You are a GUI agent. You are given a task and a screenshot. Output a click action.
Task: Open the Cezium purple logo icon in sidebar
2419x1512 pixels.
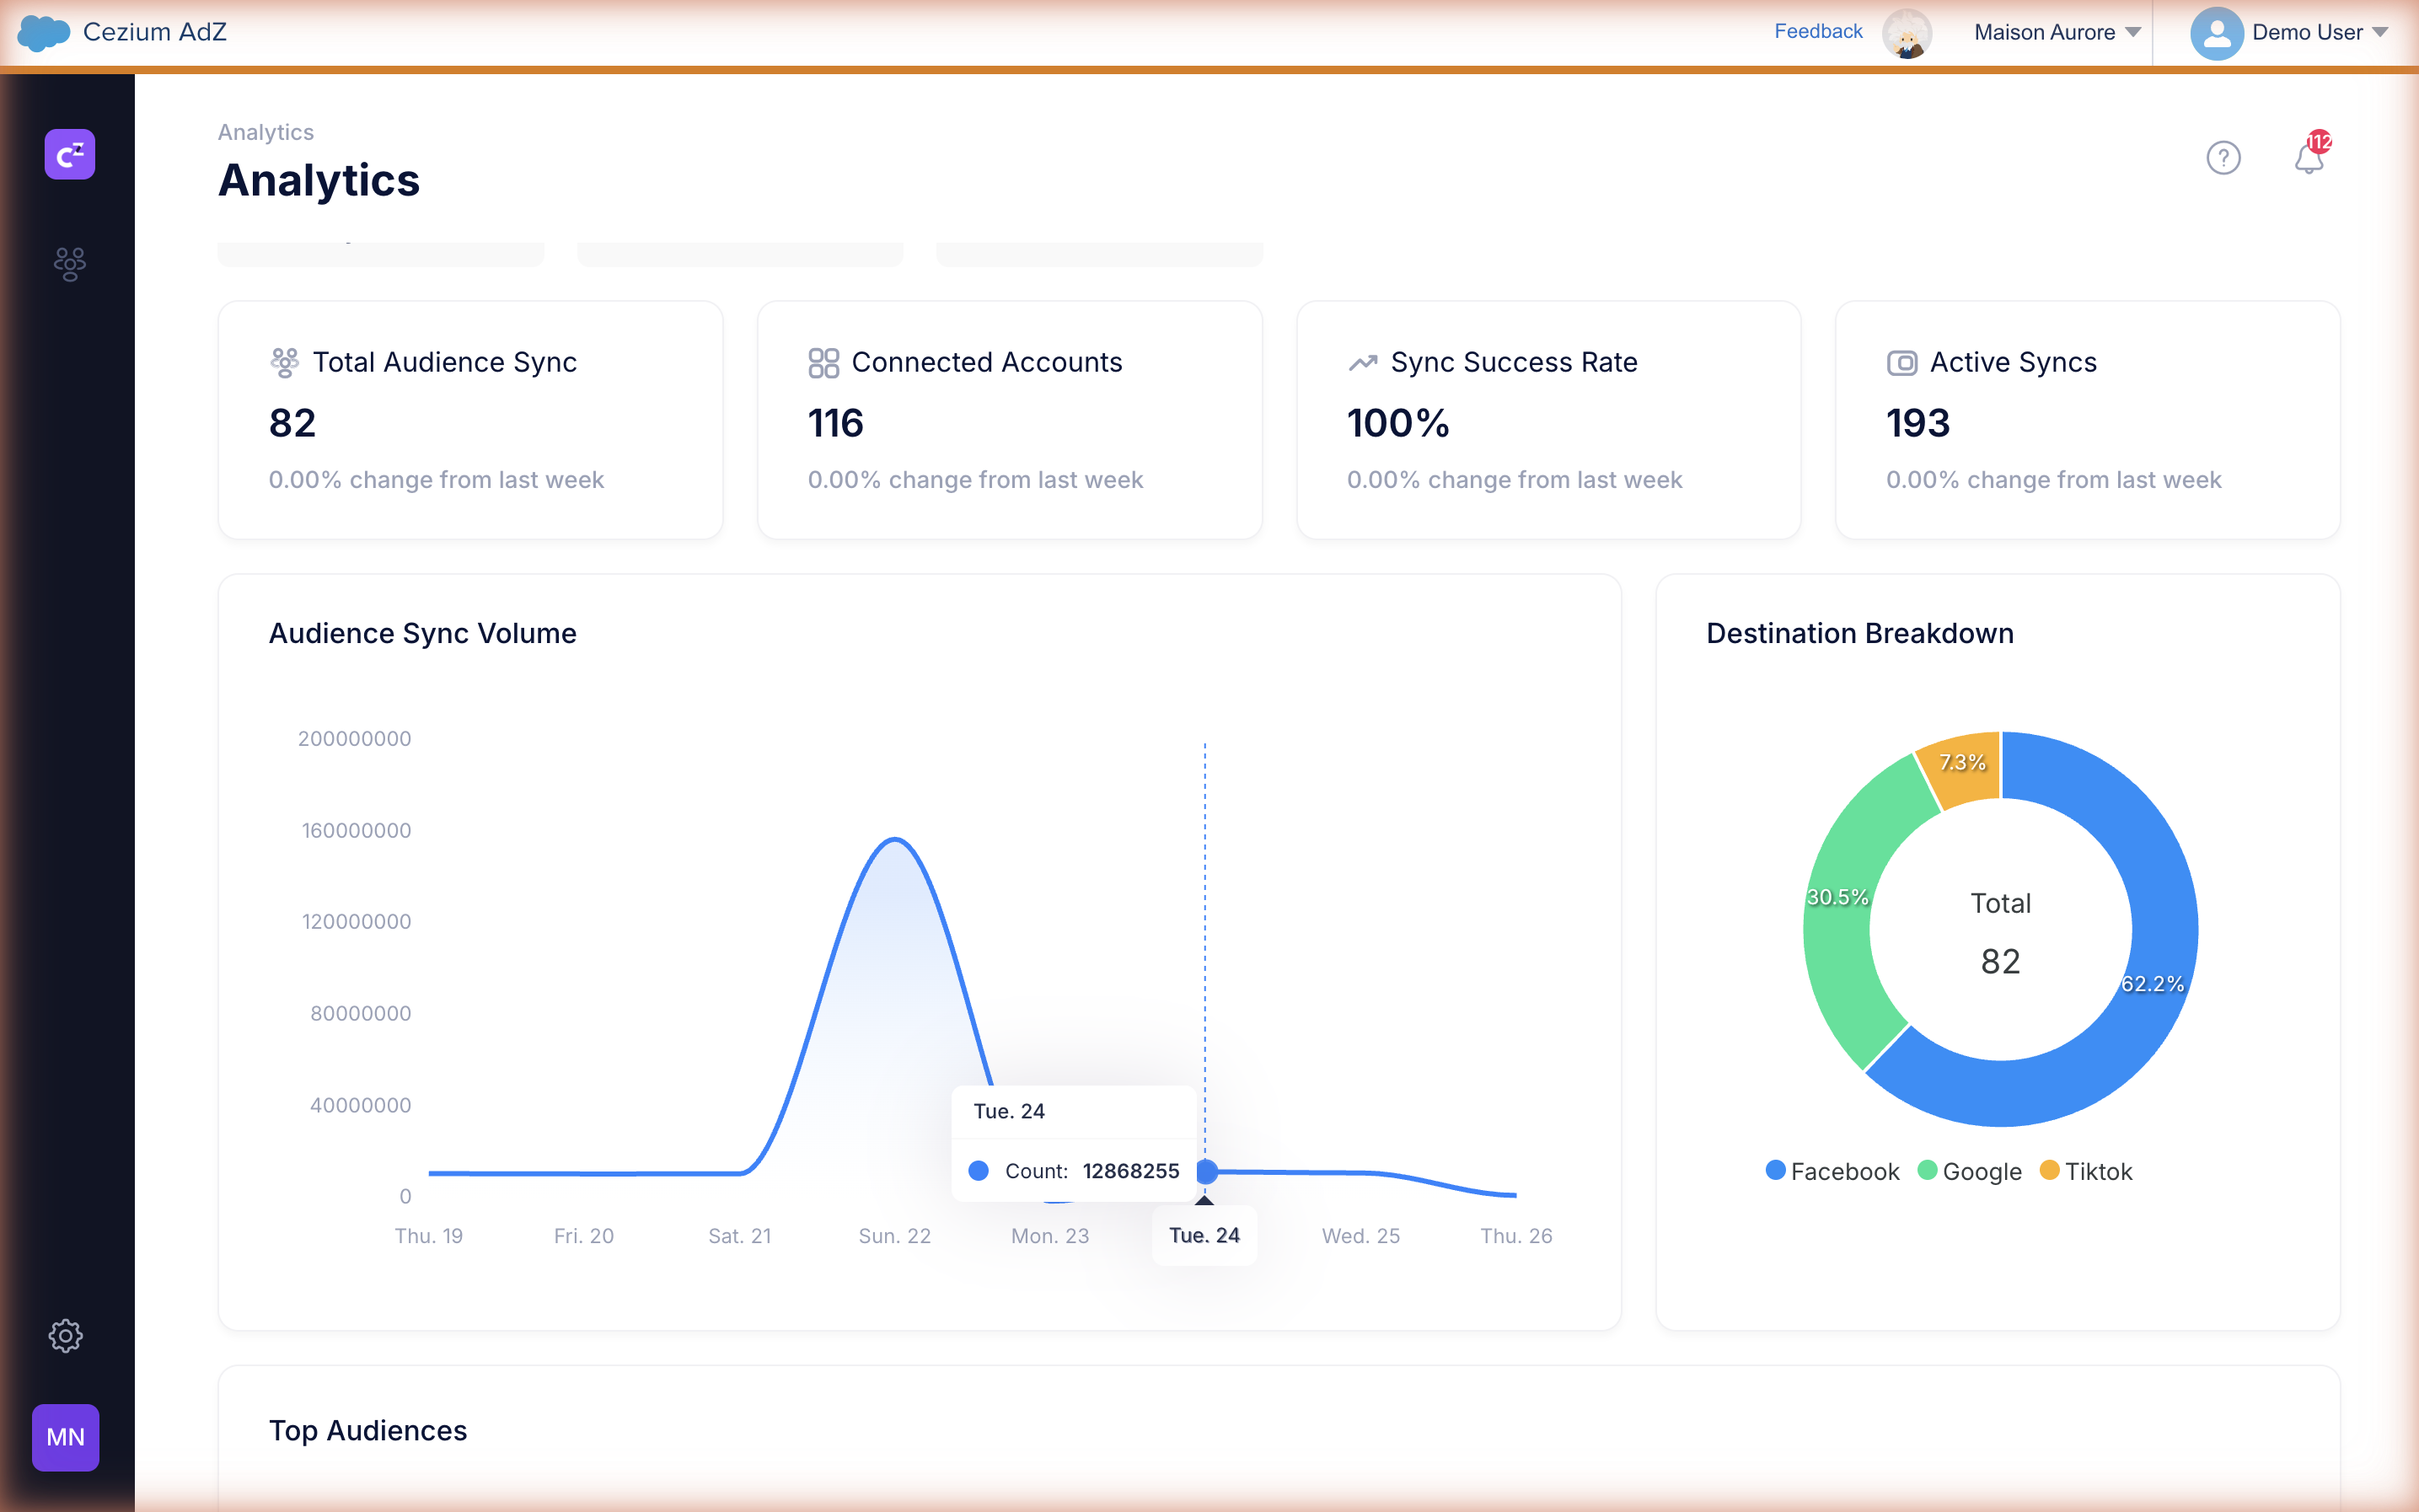[x=70, y=154]
